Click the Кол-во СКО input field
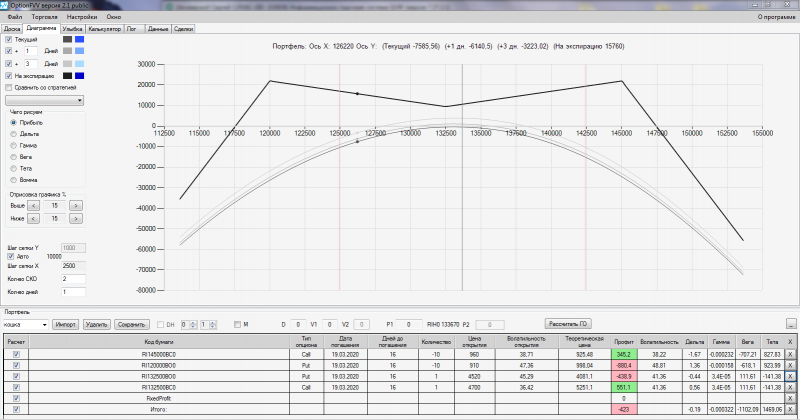800x420 pixels. click(x=73, y=279)
